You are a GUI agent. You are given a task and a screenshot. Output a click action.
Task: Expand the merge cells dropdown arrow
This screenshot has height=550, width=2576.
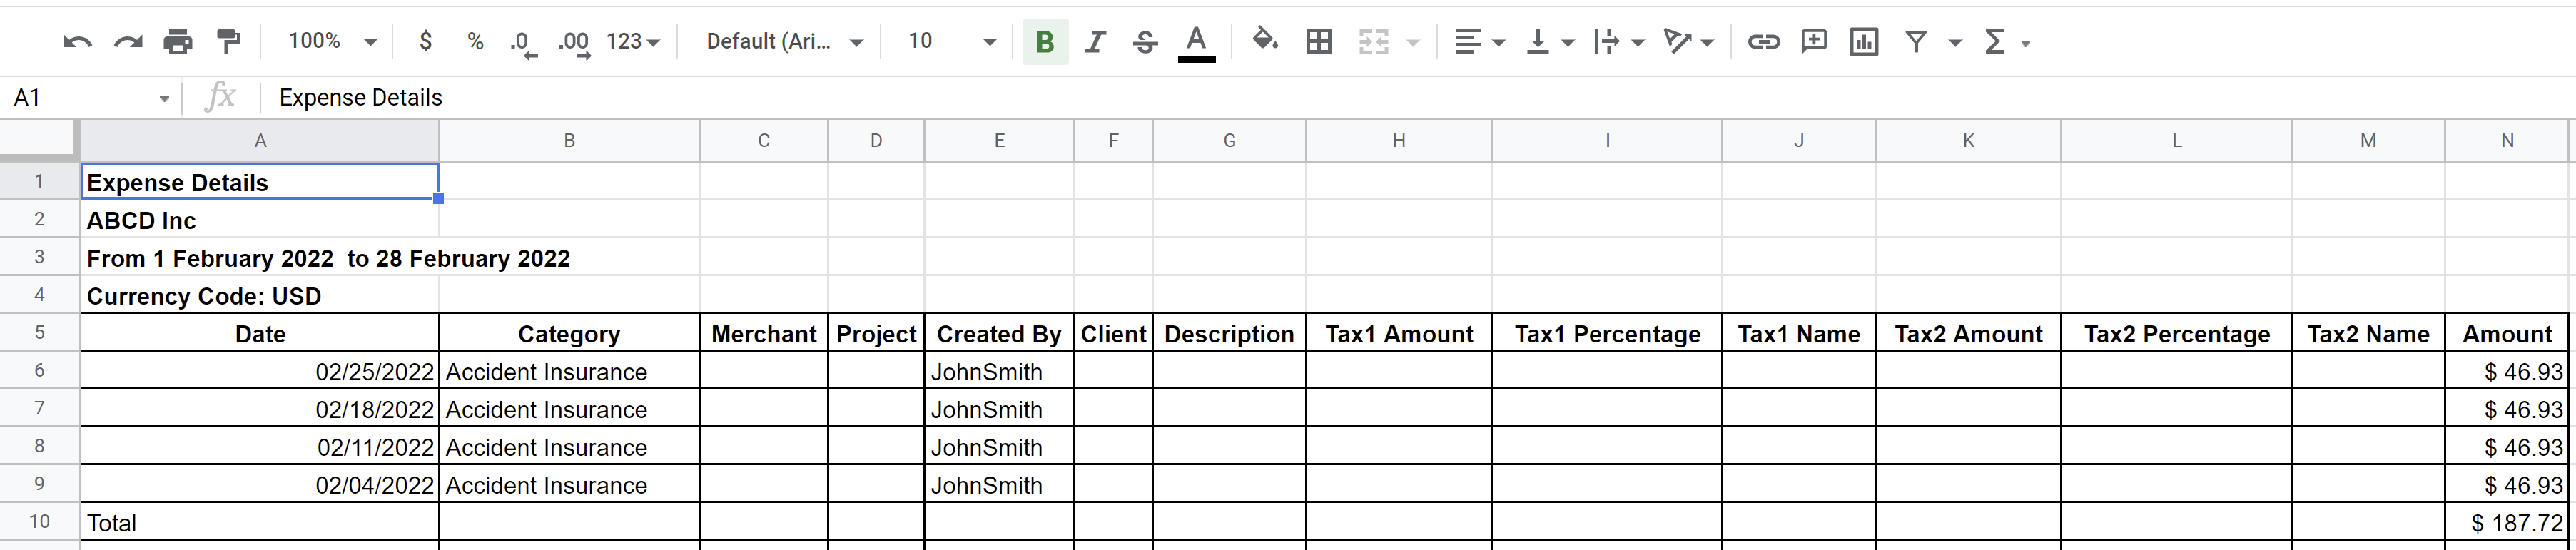1413,43
